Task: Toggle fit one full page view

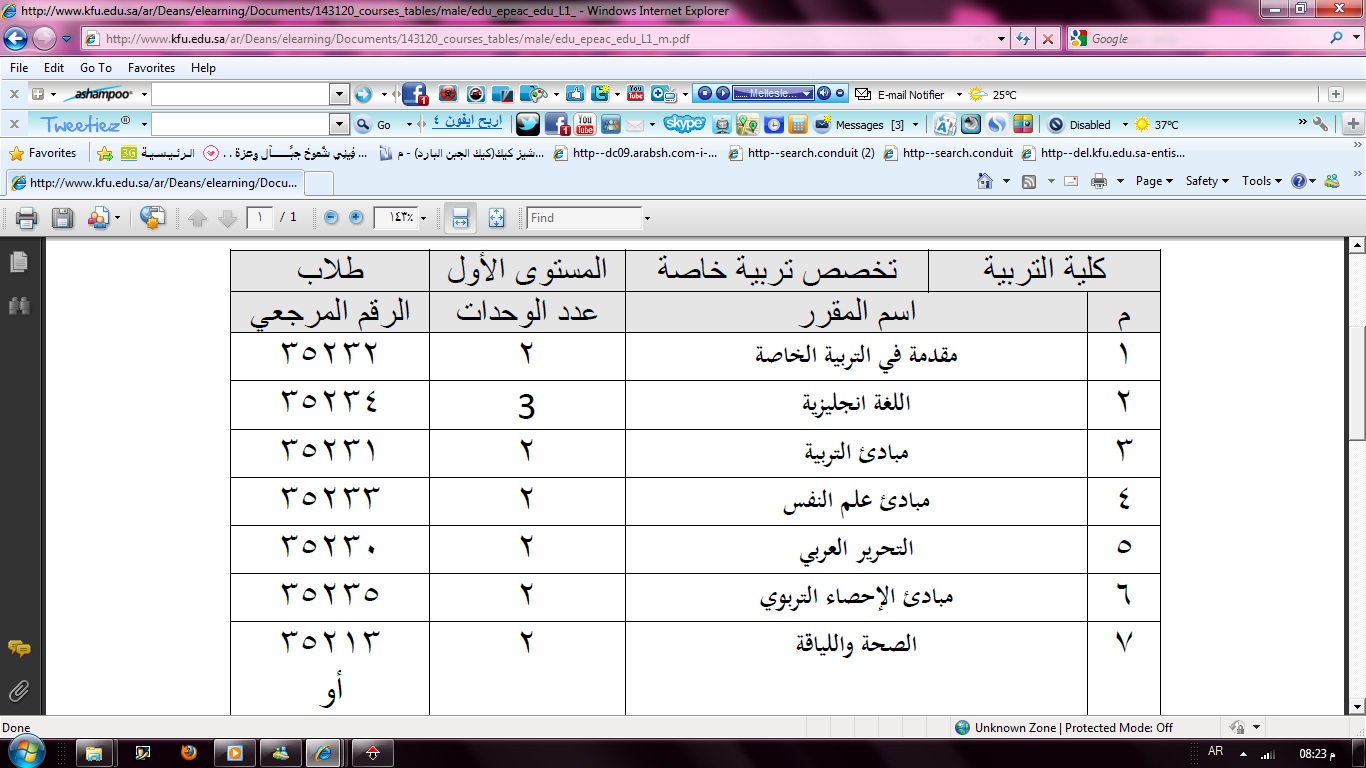Action: pyautogui.click(x=497, y=218)
